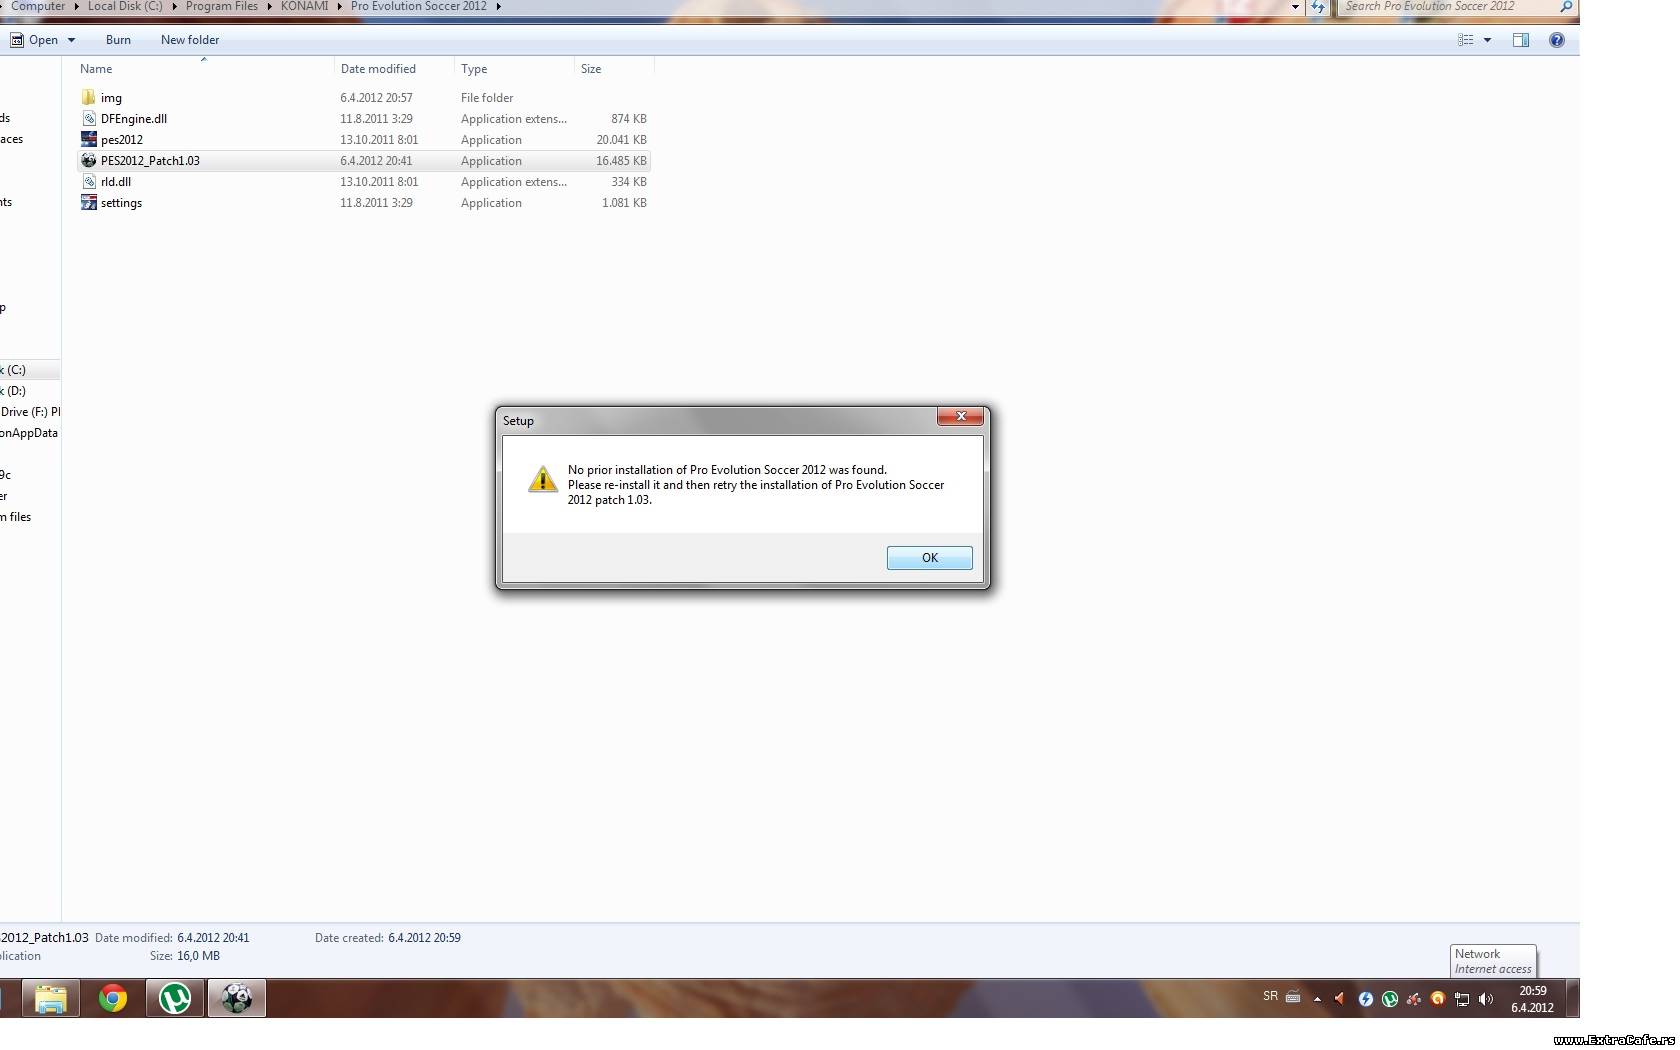This screenshot has height=1050, width=1680.
Task: Open Google Chrome from the taskbar
Action: [113, 998]
